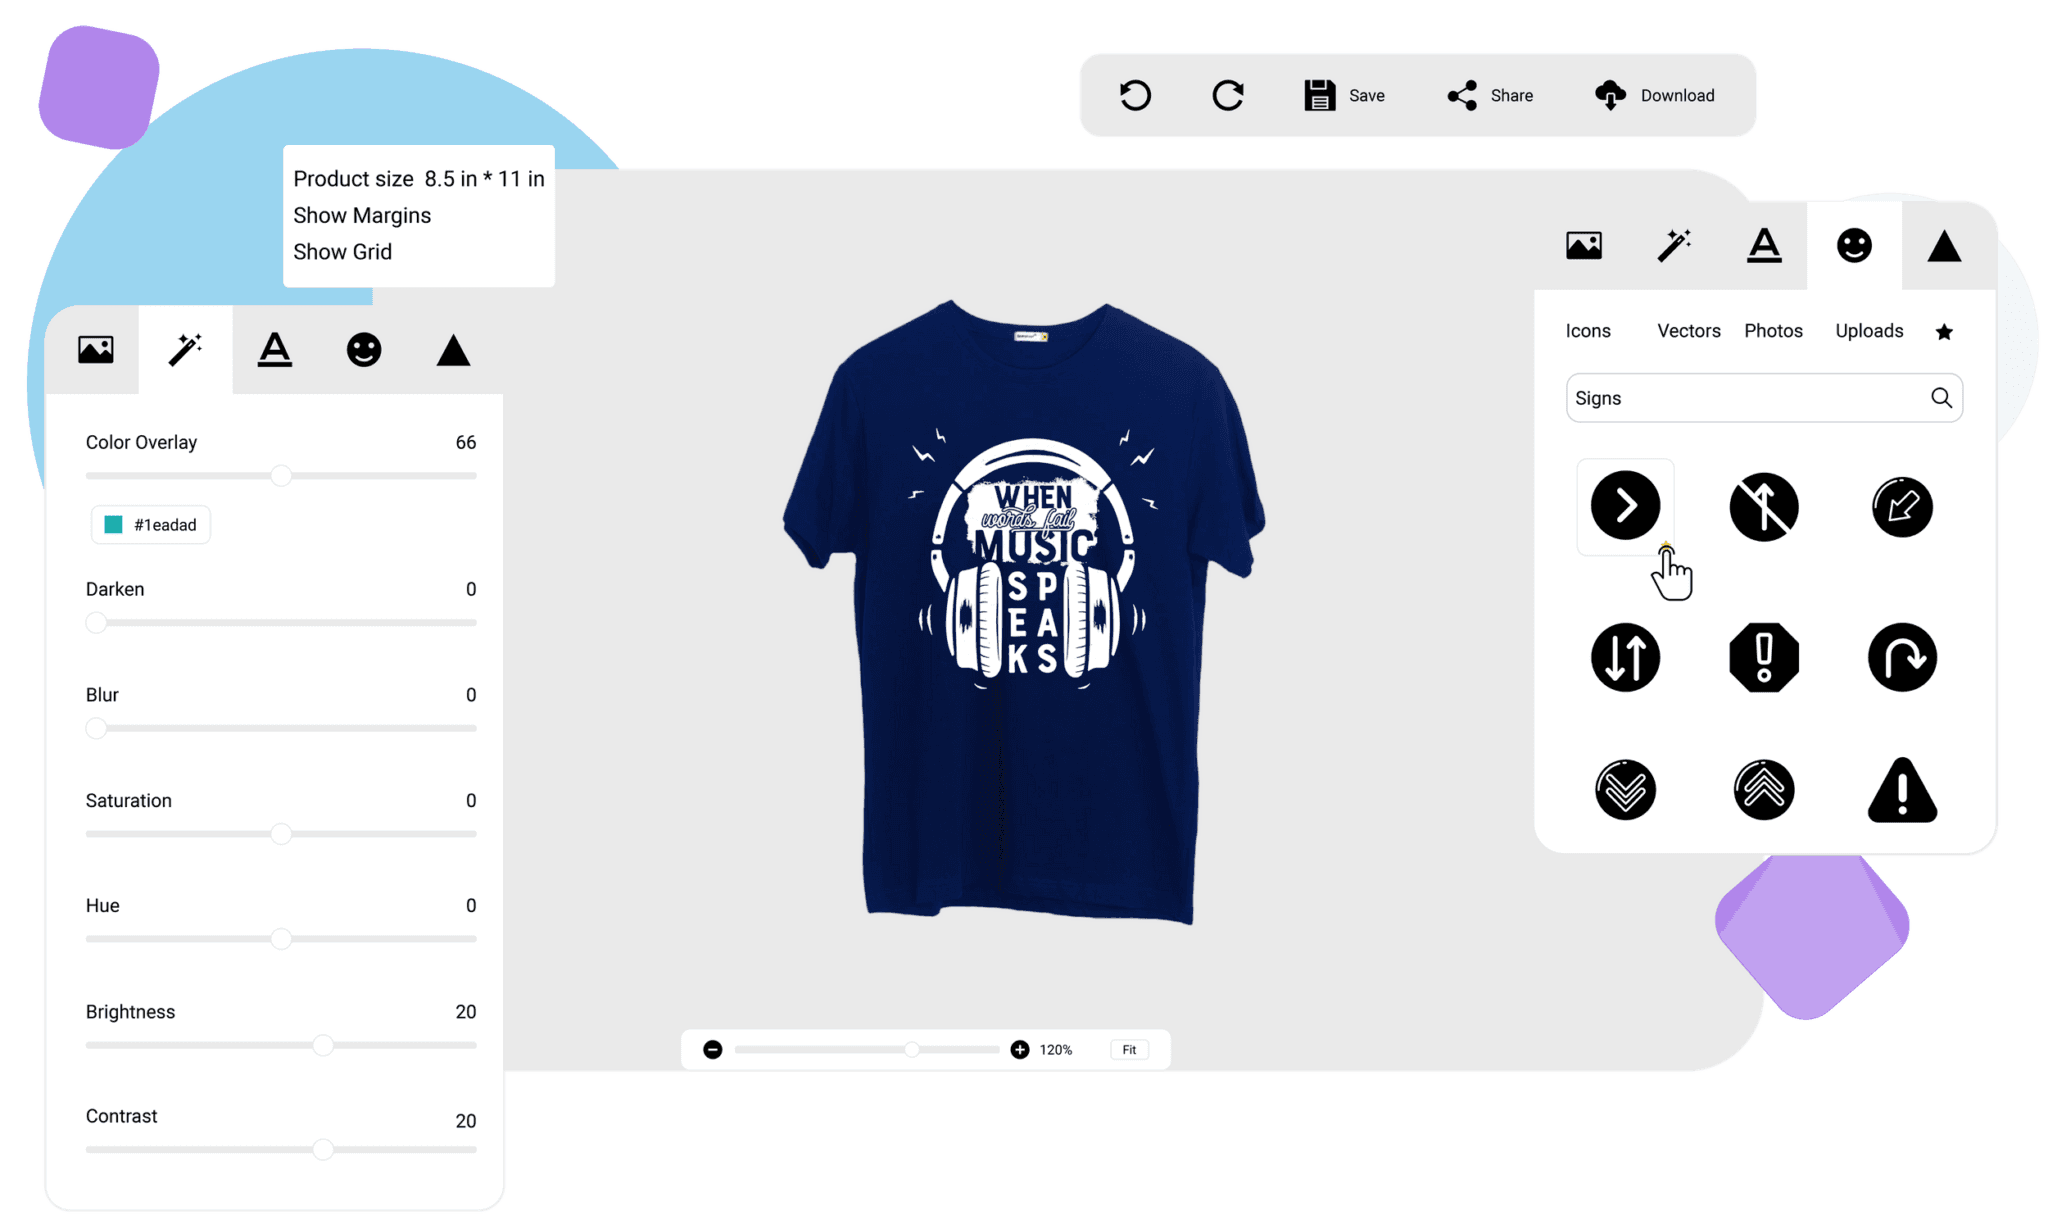
Task: Click the magnifier to search signs
Action: tap(1941, 397)
